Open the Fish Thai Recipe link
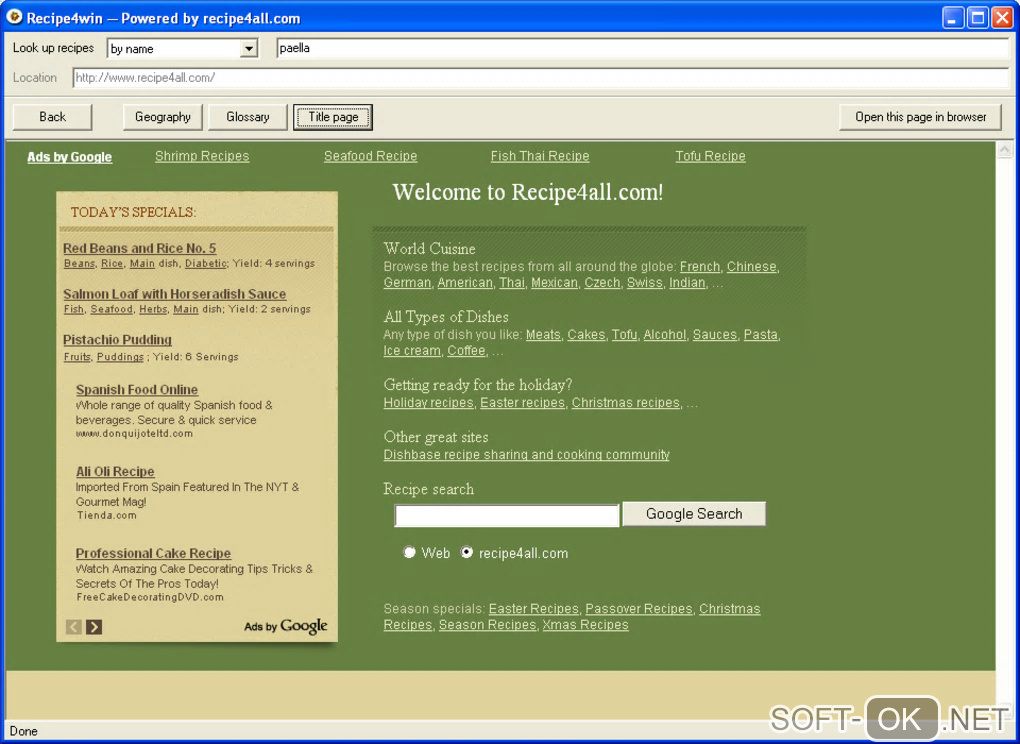 point(540,156)
